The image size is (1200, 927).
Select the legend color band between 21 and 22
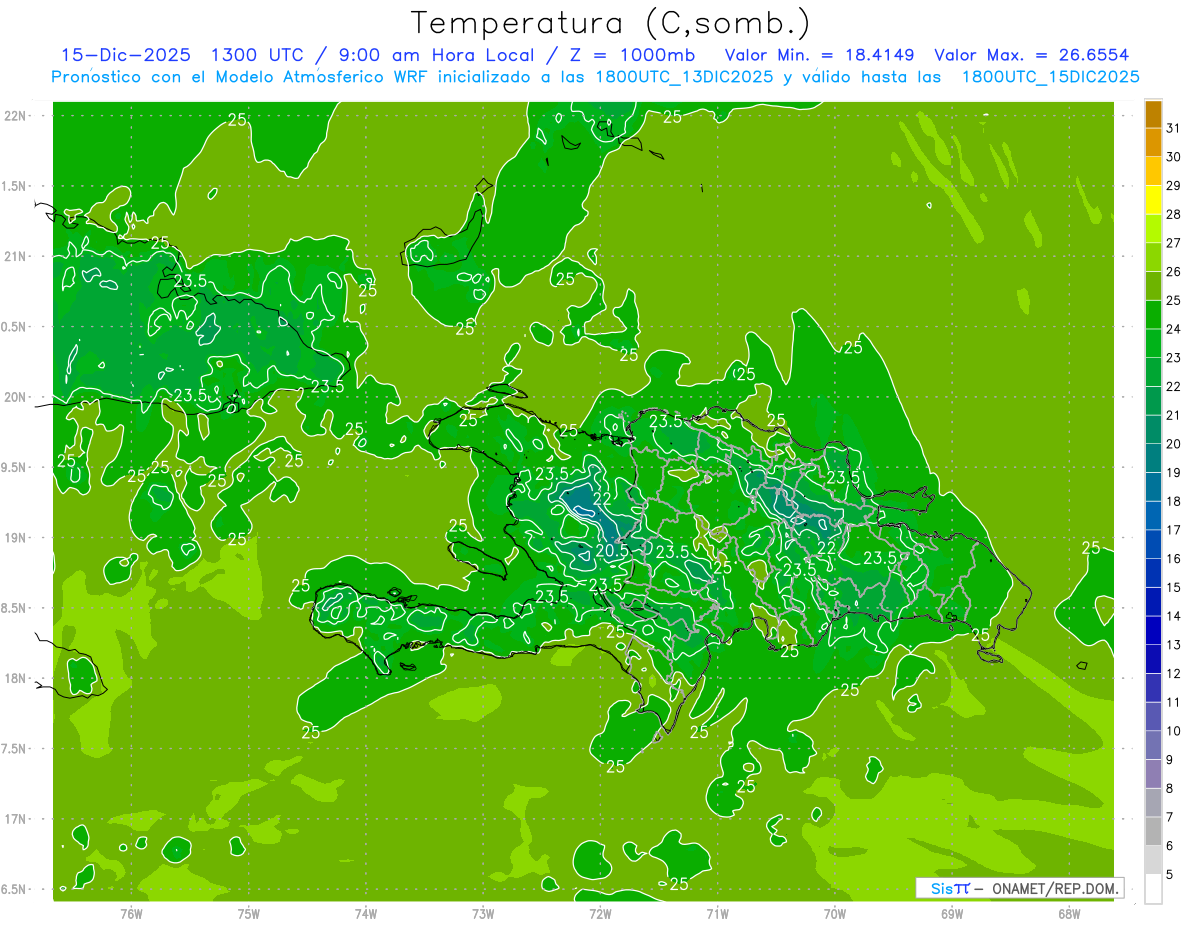click(1153, 401)
